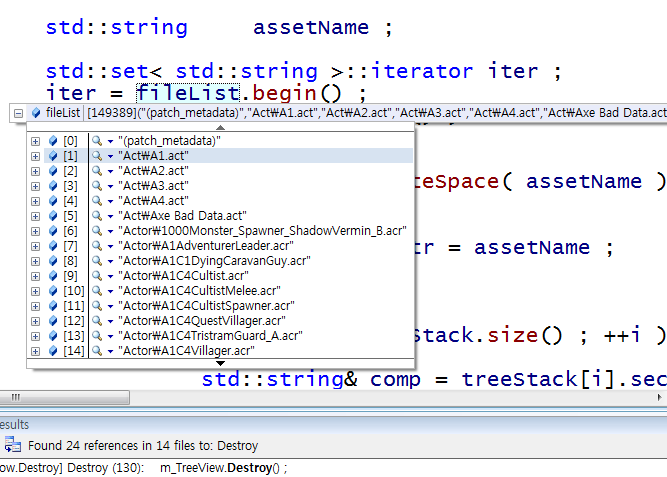The height and width of the screenshot is (477, 667).
Task: Open the magnifier for A1C1DyingCaravanGuy.acr
Action: [97, 260]
